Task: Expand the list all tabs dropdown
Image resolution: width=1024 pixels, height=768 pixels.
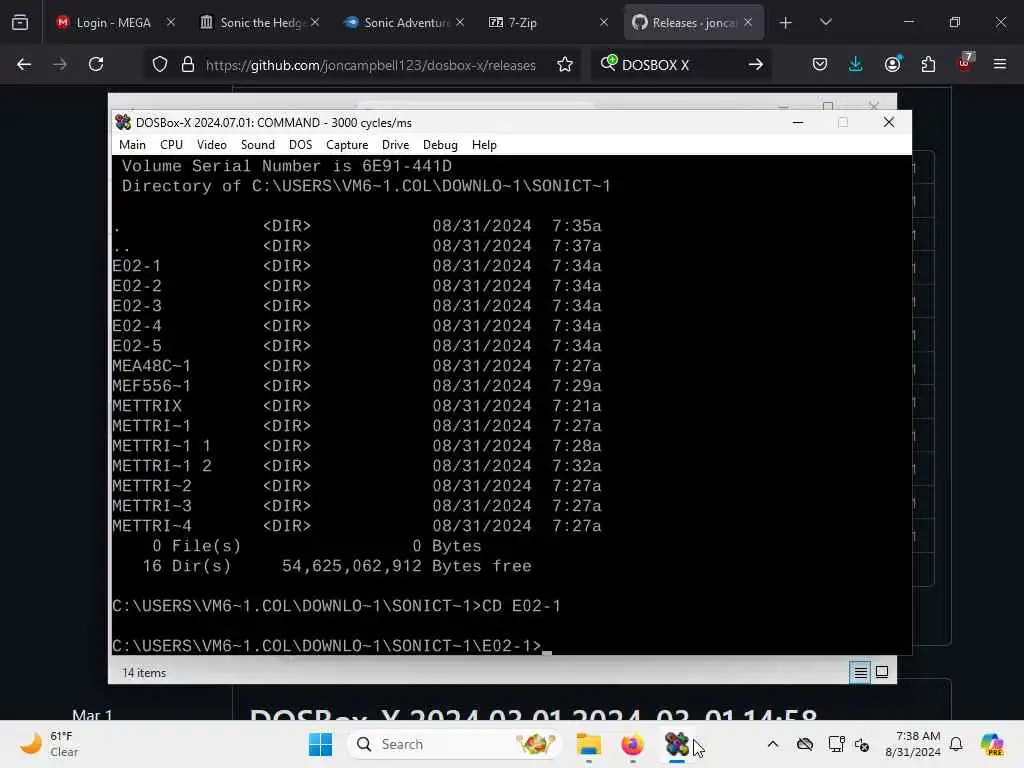Action: [x=825, y=23]
